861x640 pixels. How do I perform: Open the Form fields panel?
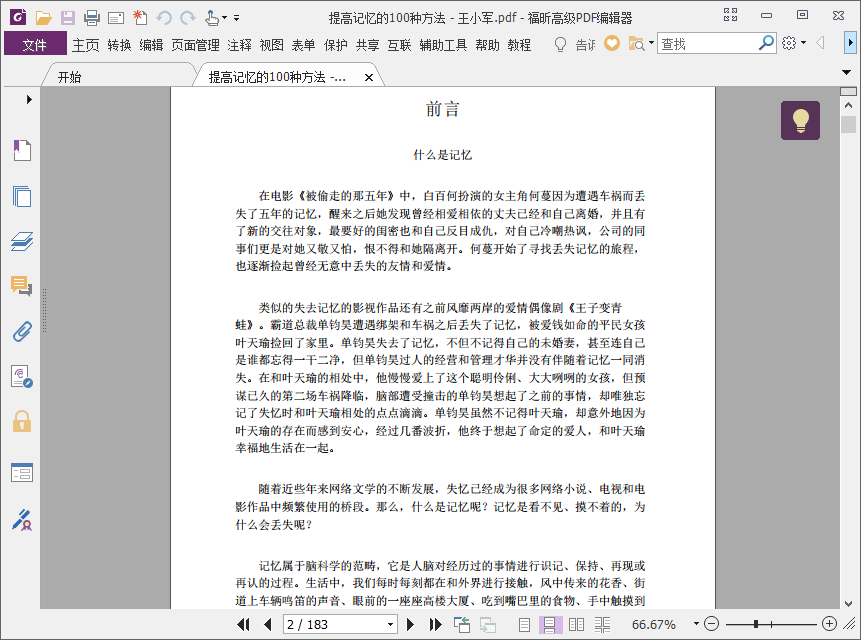pos(22,472)
